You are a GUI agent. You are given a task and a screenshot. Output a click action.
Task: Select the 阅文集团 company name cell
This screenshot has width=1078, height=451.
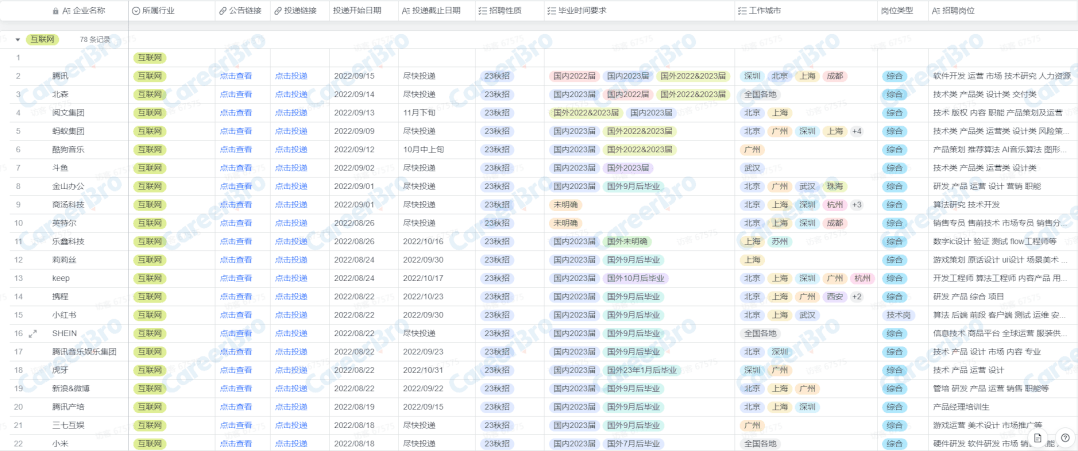pyautogui.click(x=70, y=113)
